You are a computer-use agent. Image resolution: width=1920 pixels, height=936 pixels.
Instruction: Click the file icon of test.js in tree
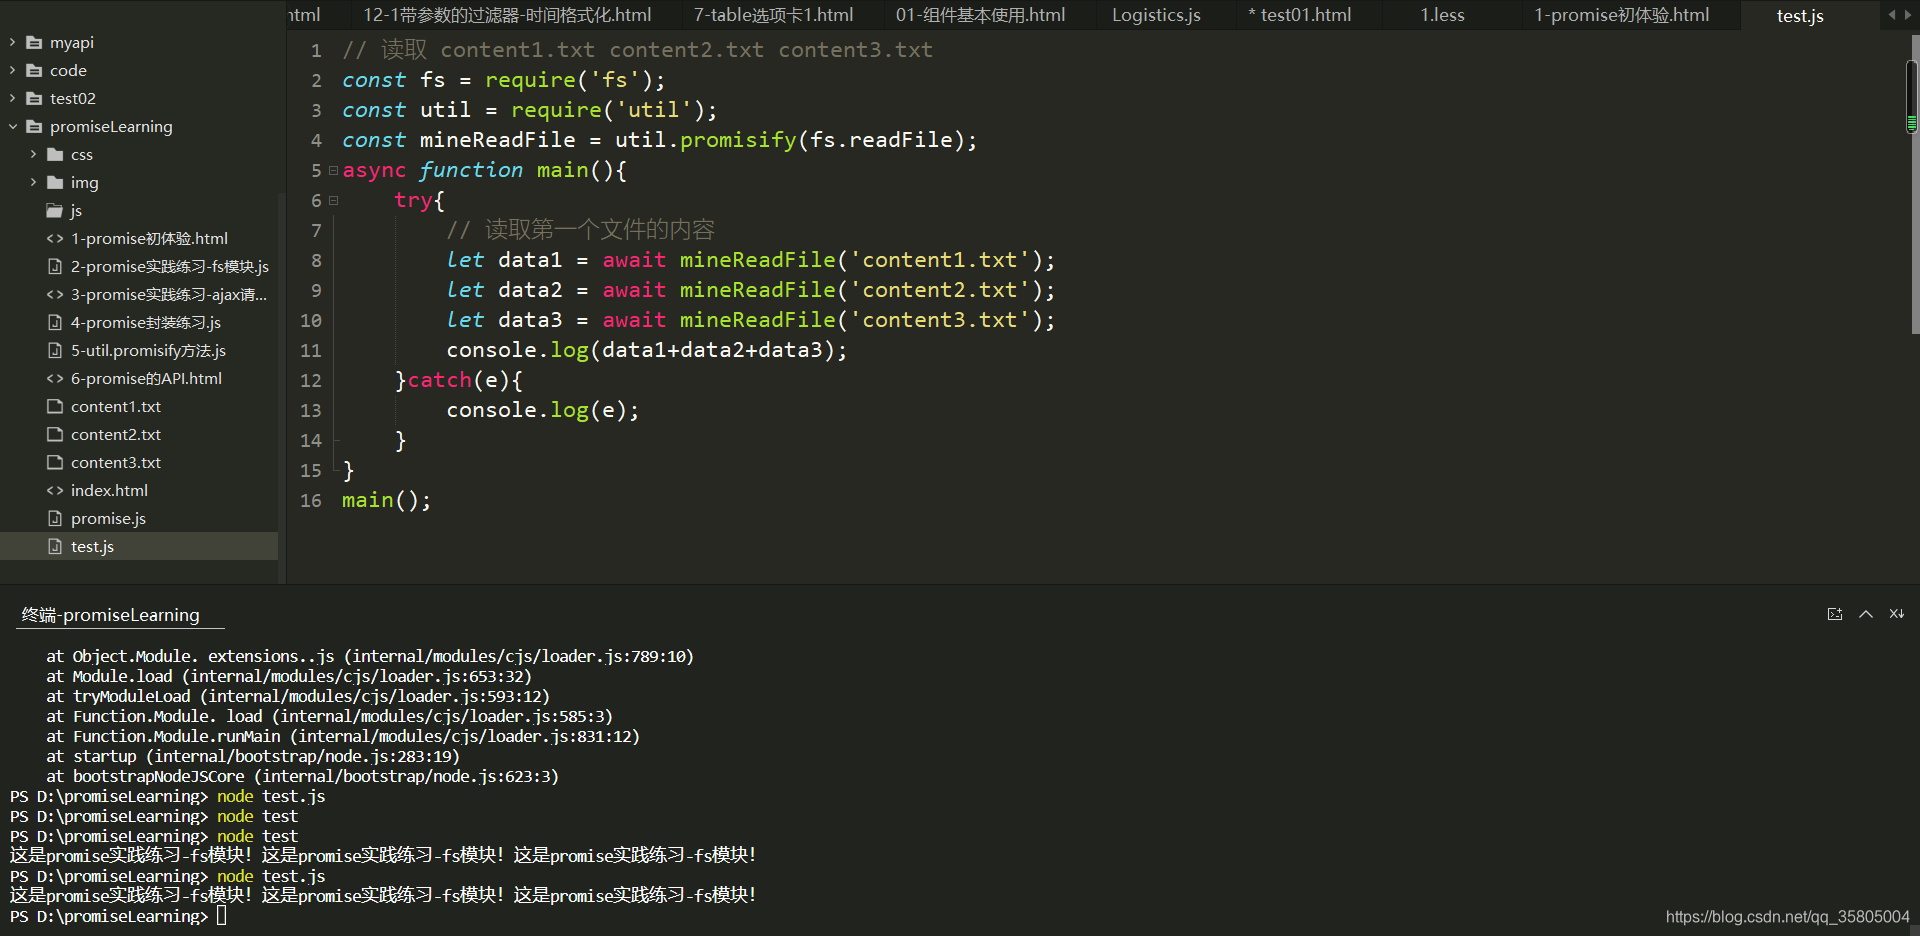pos(55,546)
